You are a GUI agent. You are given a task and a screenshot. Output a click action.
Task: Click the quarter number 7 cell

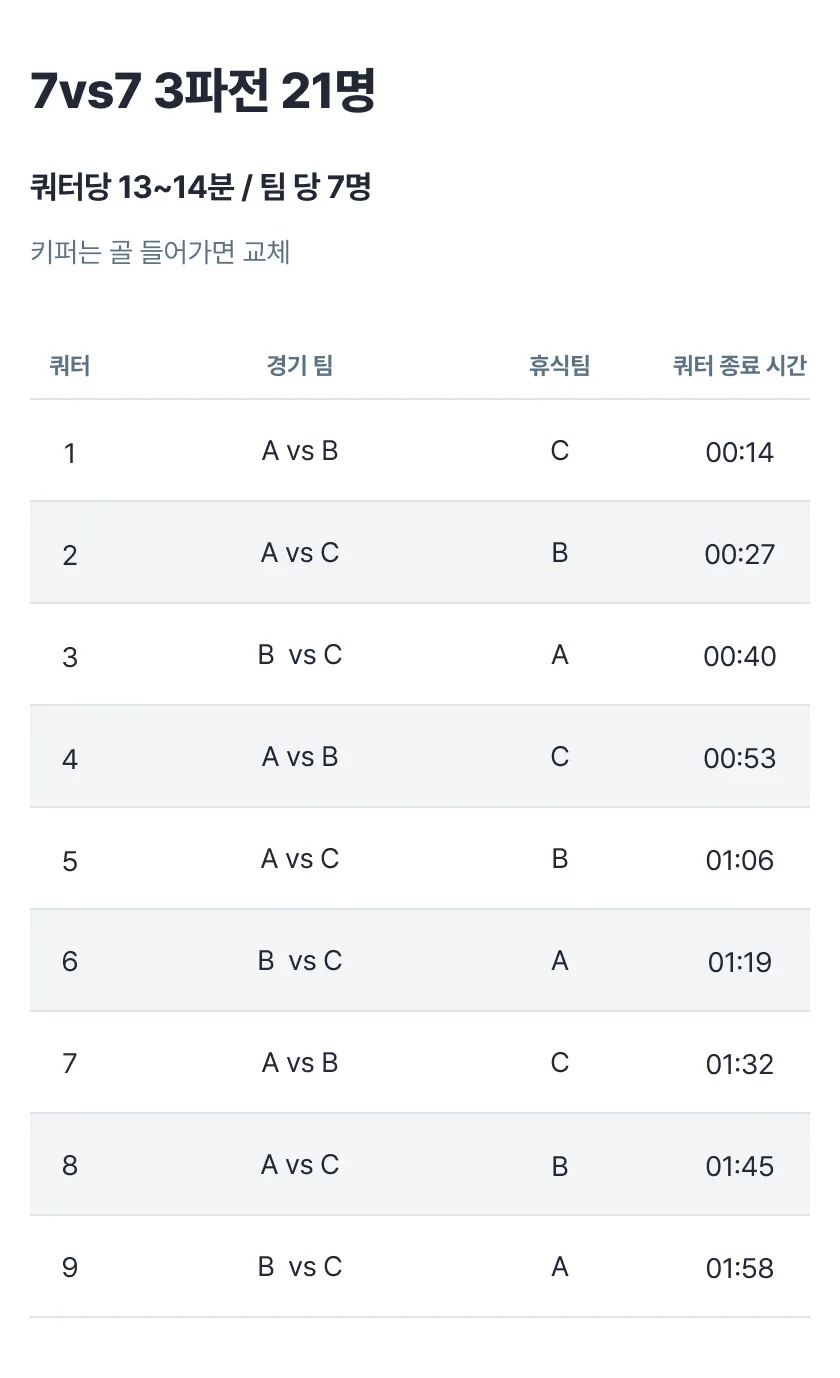point(70,1063)
